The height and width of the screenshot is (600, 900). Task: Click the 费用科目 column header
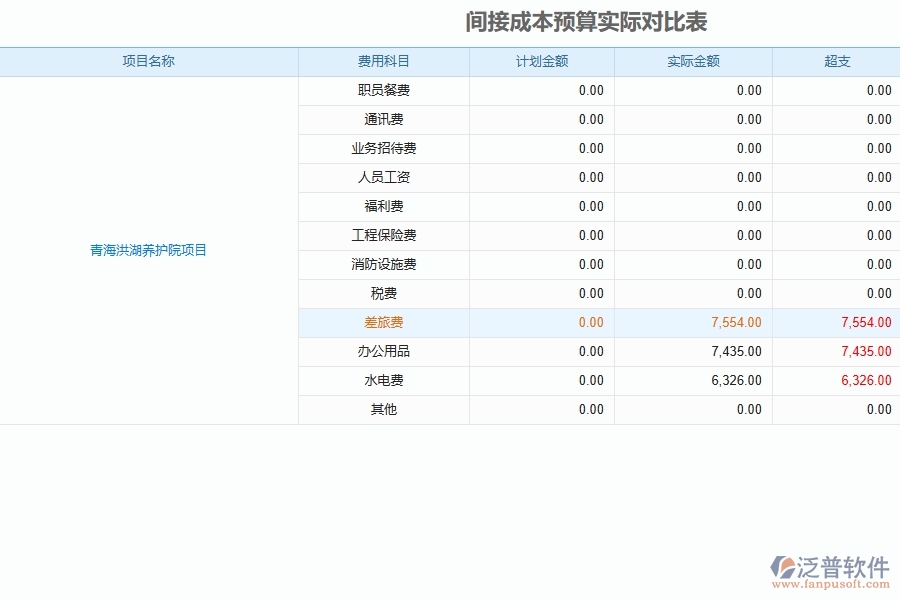click(383, 61)
